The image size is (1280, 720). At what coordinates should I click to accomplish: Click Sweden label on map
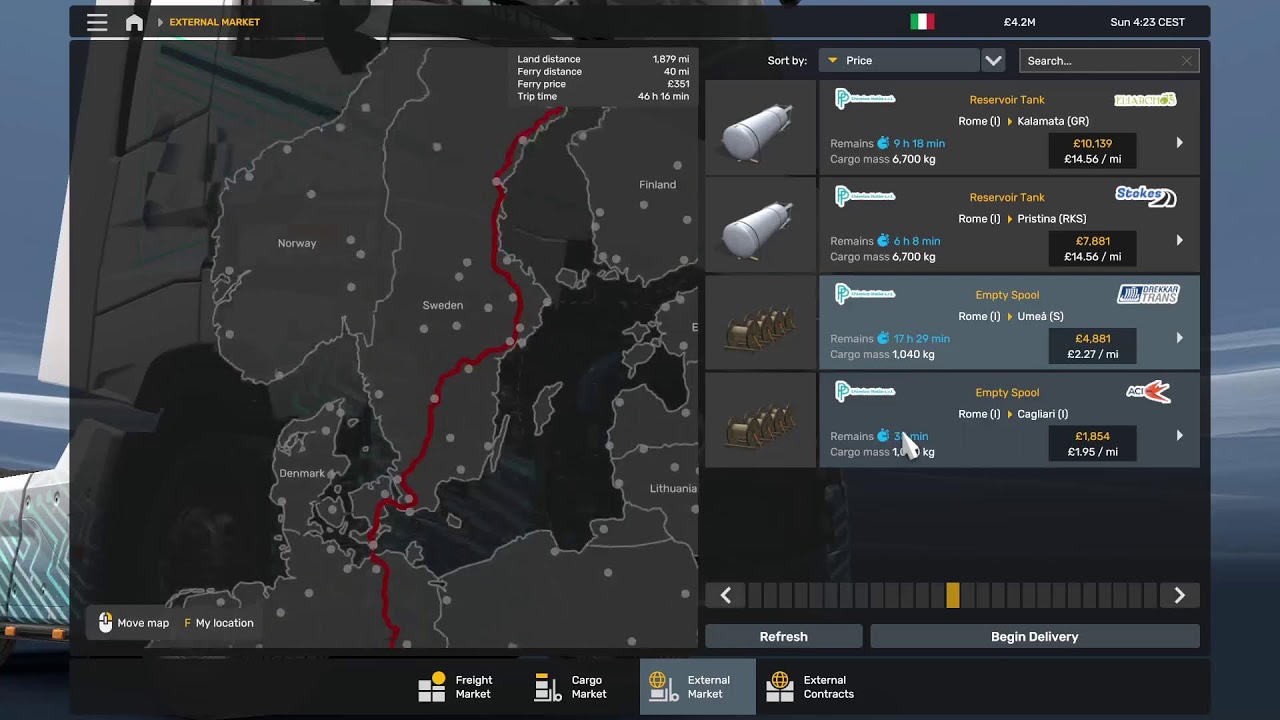[x=442, y=305]
